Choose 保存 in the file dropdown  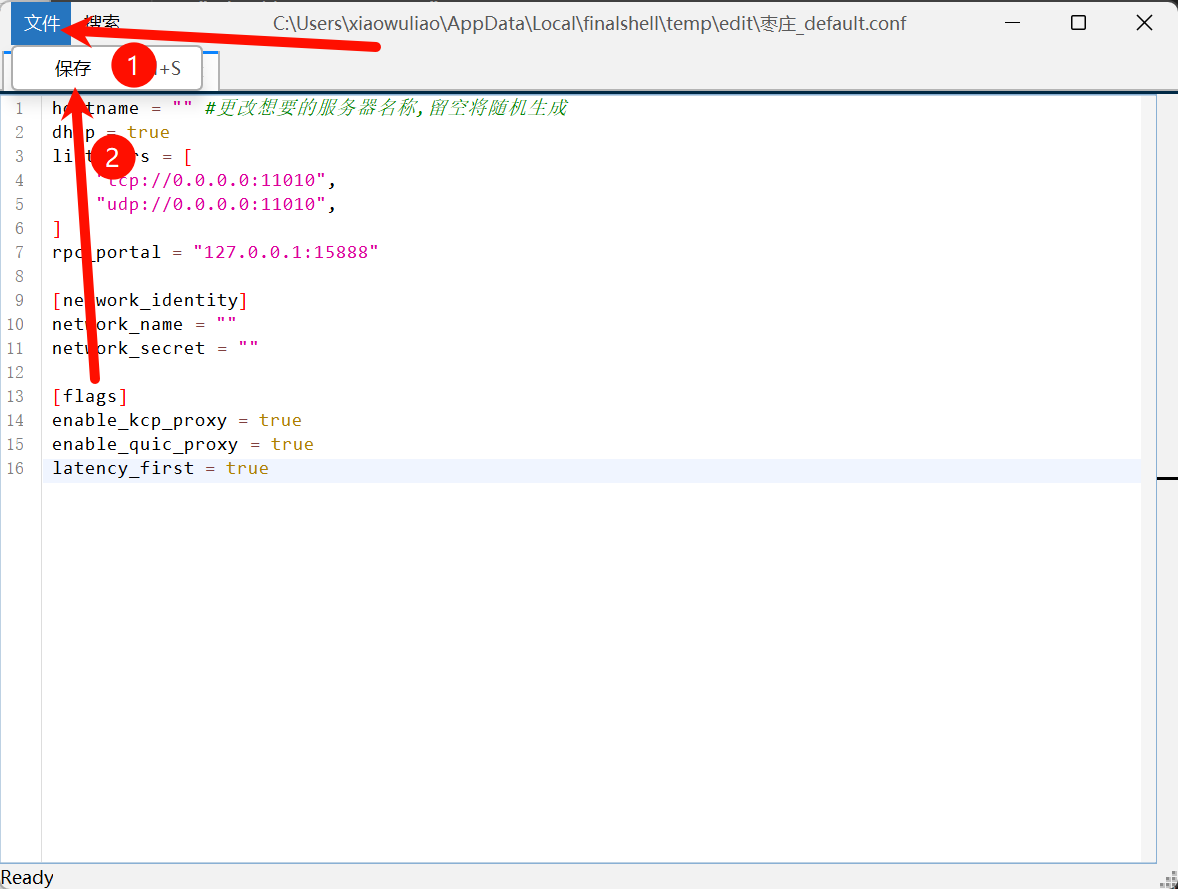tap(73, 69)
